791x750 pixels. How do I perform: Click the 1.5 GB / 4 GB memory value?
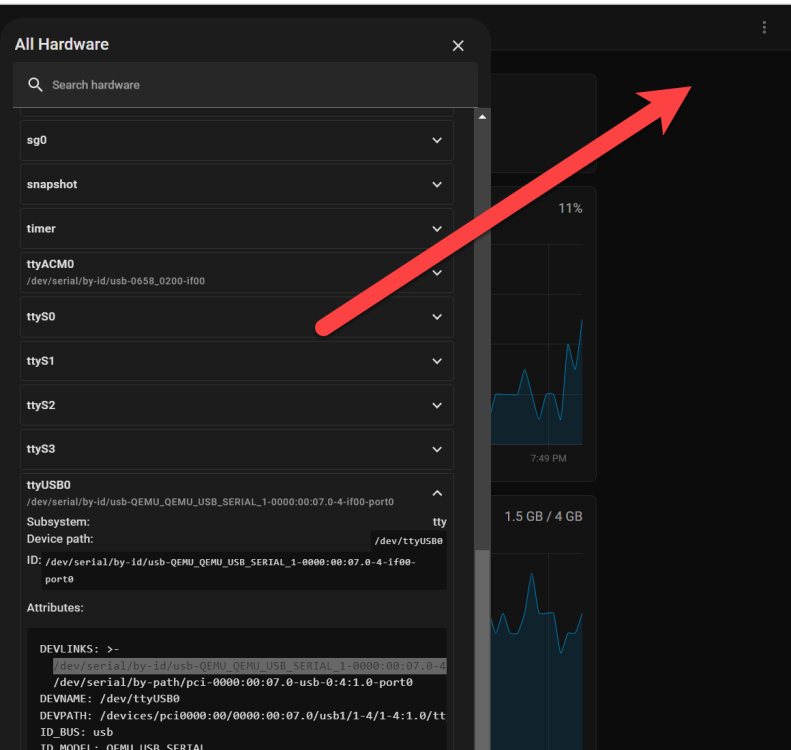[x=543, y=516]
